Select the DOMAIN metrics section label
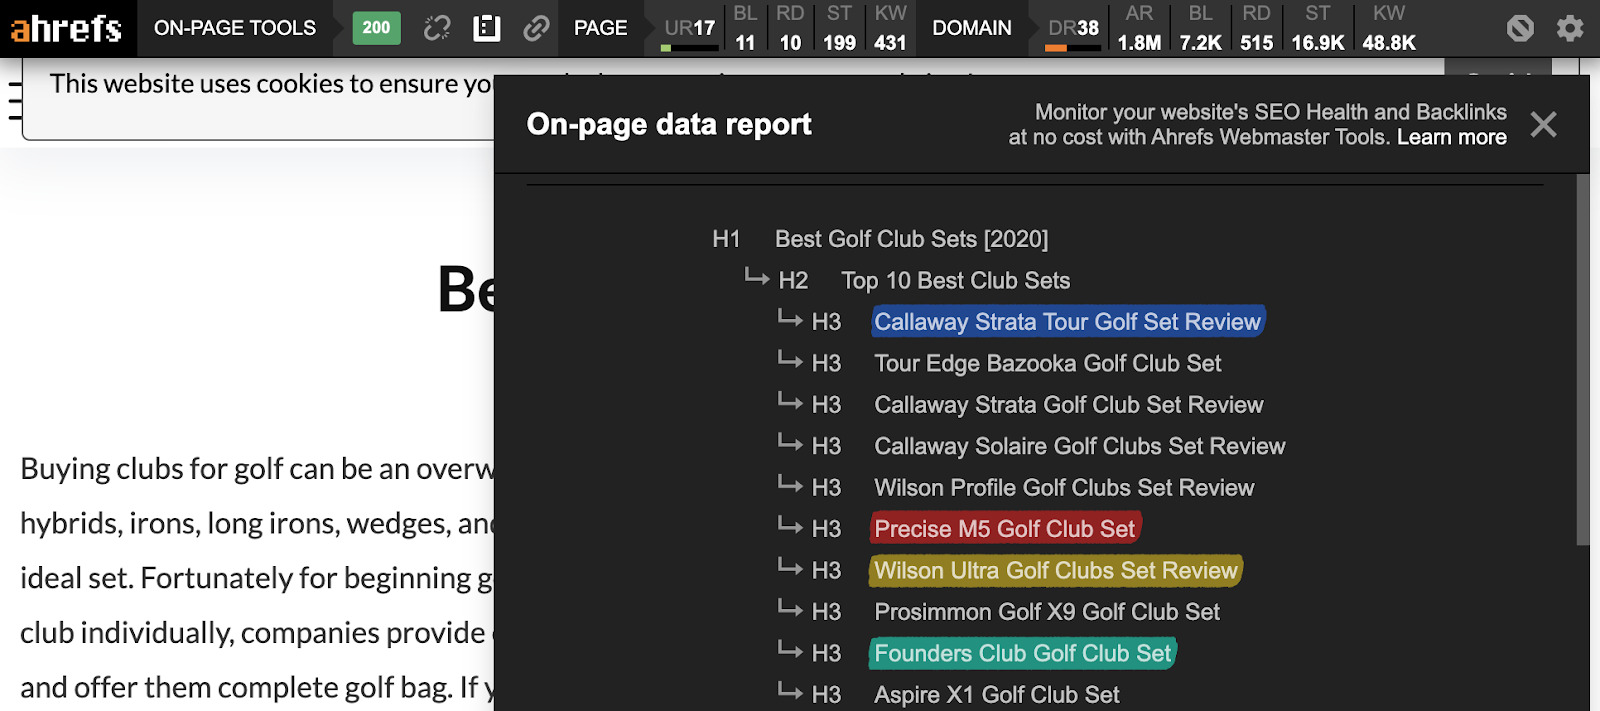This screenshot has width=1600, height=711. pyautogui.click(x=971, y=28)
